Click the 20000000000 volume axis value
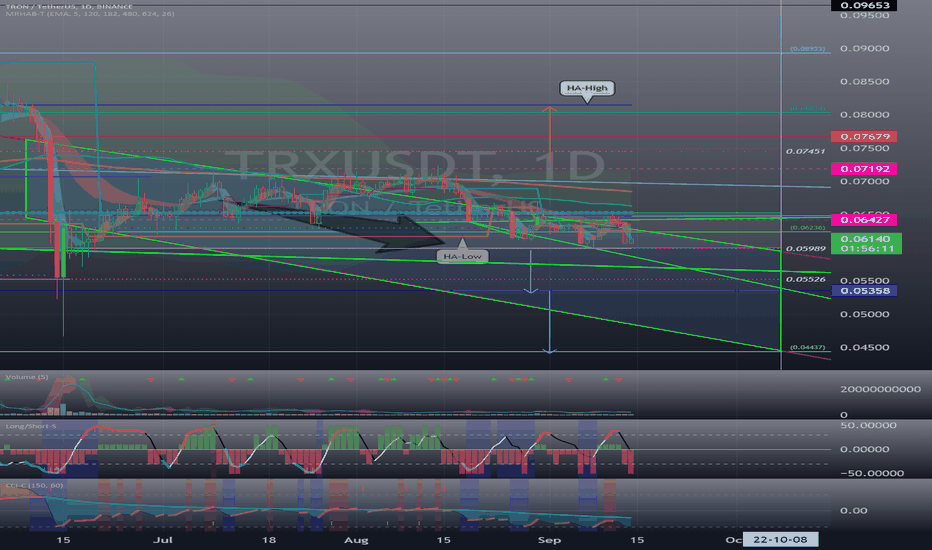 point(880,389)
